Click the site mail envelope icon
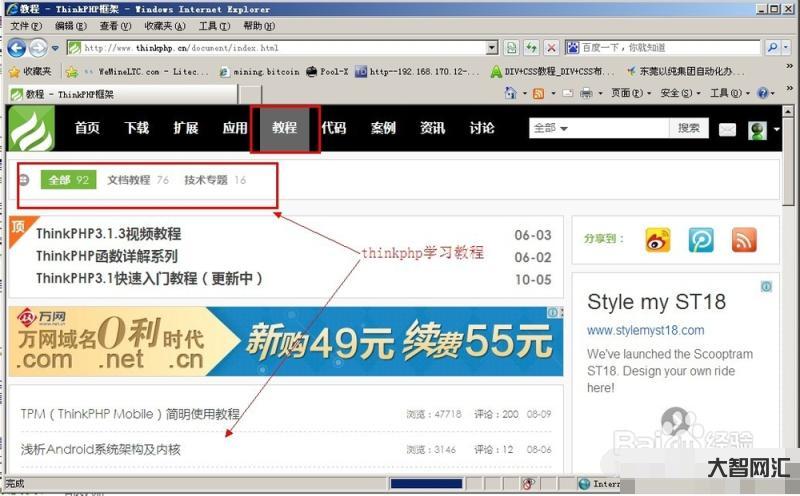 [x=727, y=130]
